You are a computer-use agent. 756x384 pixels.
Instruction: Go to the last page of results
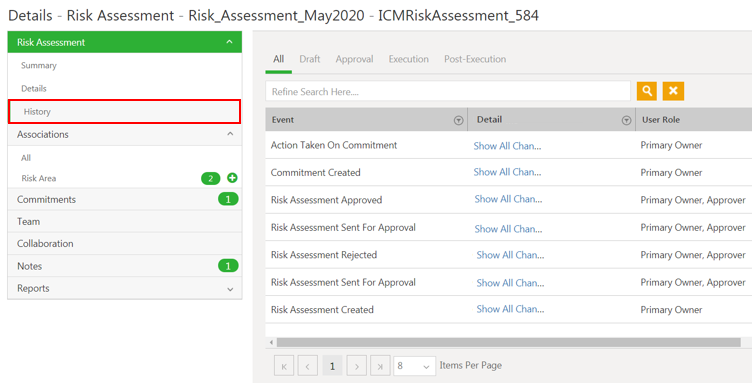pyautogui.click(x=380, y=366)
